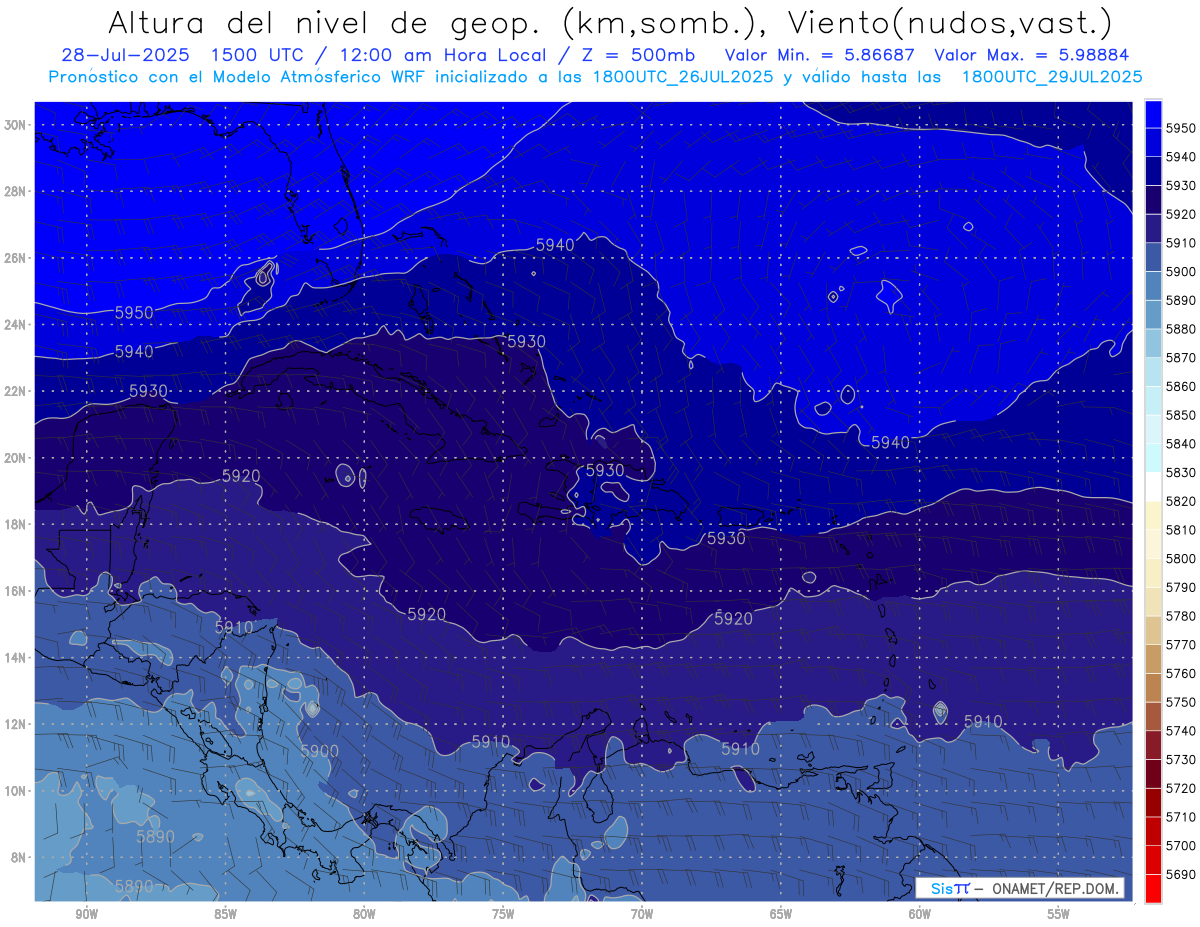The width and height of the screenshot is (1200, 927).
Task: Click the 26N latitude axis label
Action: pyautogui.click(x=16, y=258)
